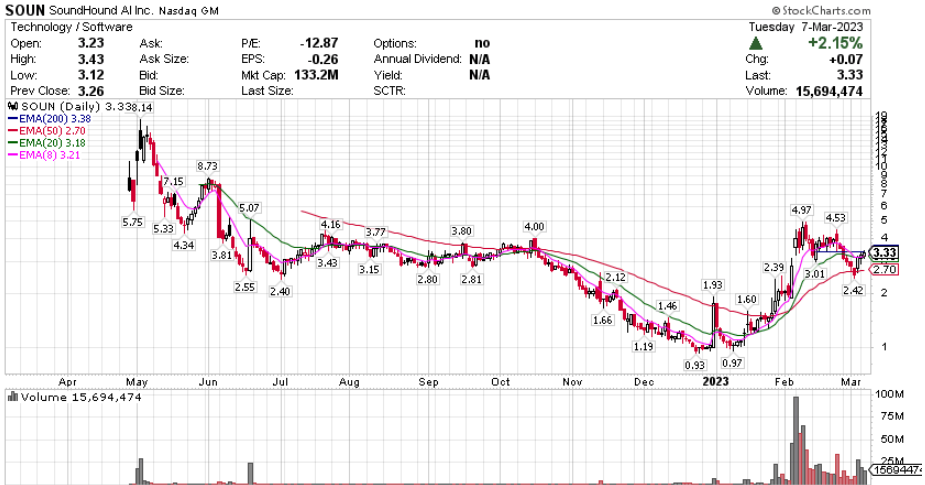The height and width of the screenshot is (485, 925).
Task: Click the 5.75 low price label
Action: tap(133, 222)
